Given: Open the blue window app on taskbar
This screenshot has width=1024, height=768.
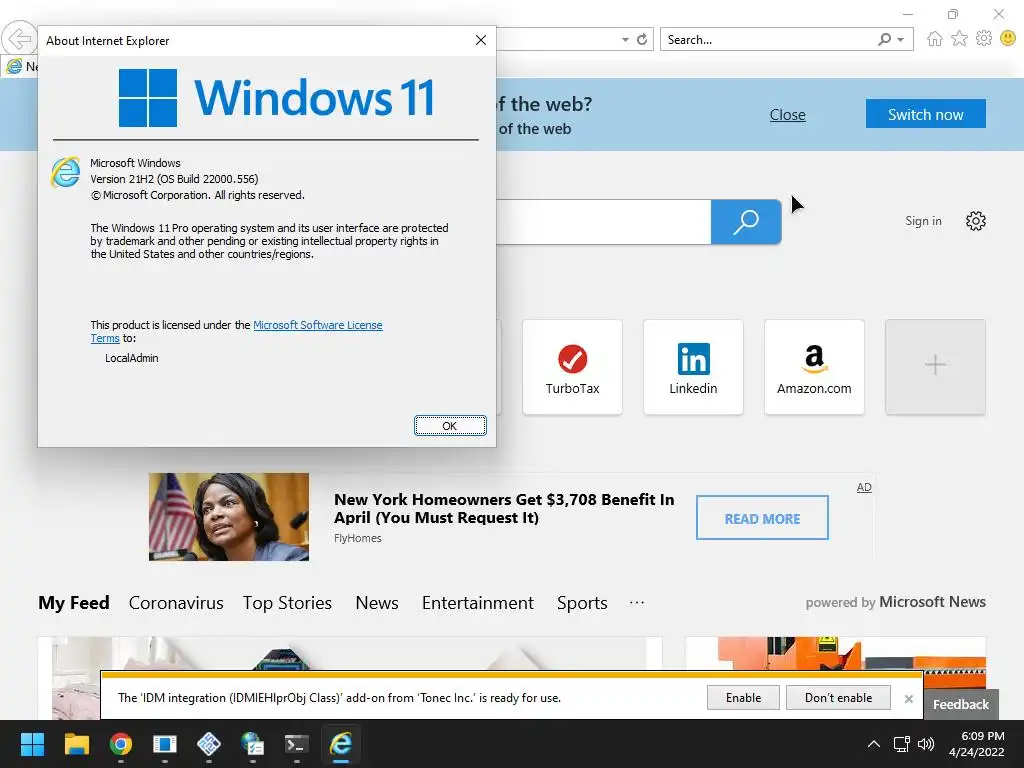Looking at the screenshot, I should (165, 744).
